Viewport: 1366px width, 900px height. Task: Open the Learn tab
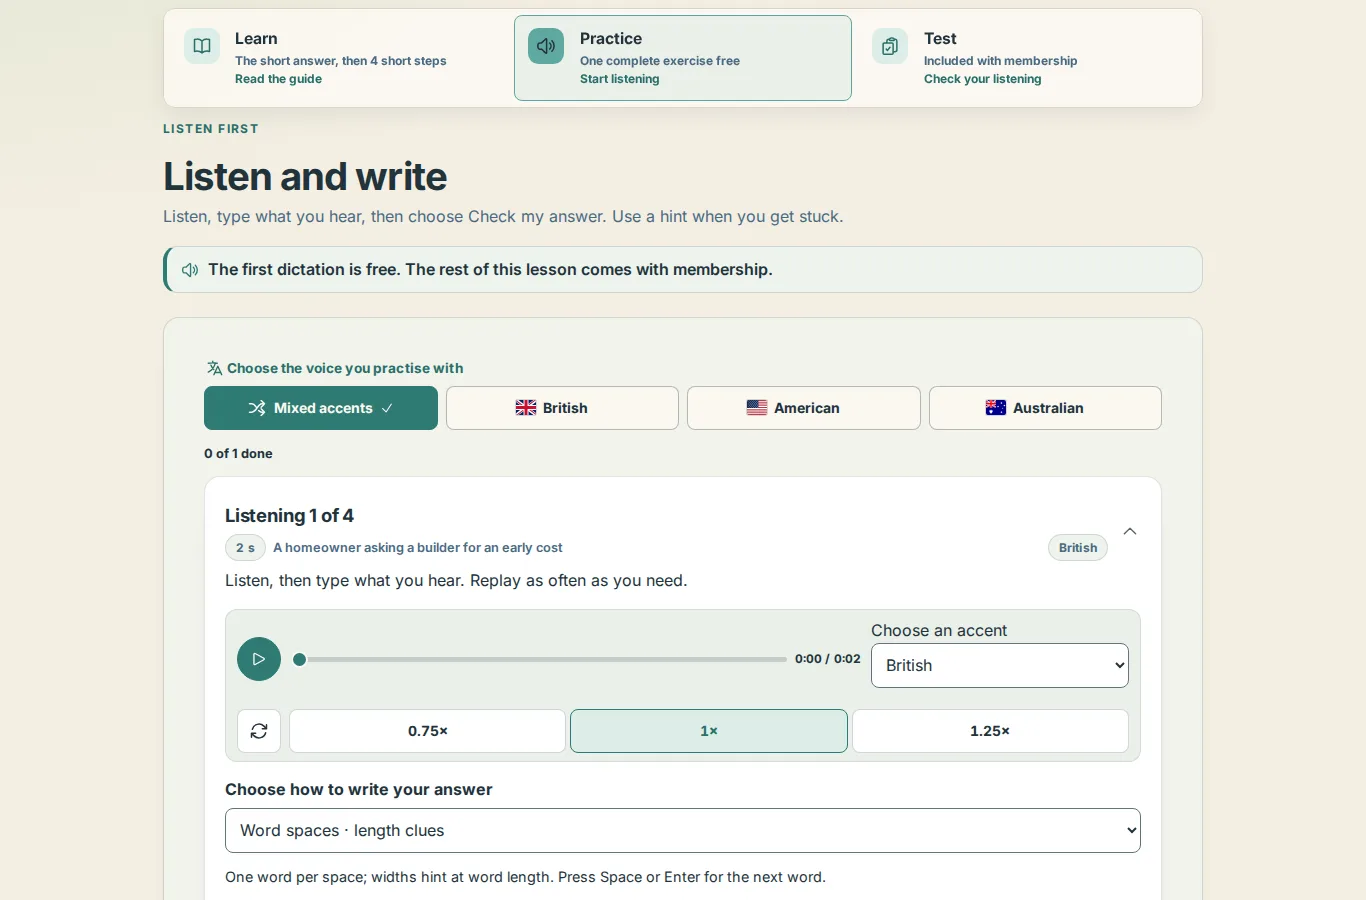click(x=339, y=58)
